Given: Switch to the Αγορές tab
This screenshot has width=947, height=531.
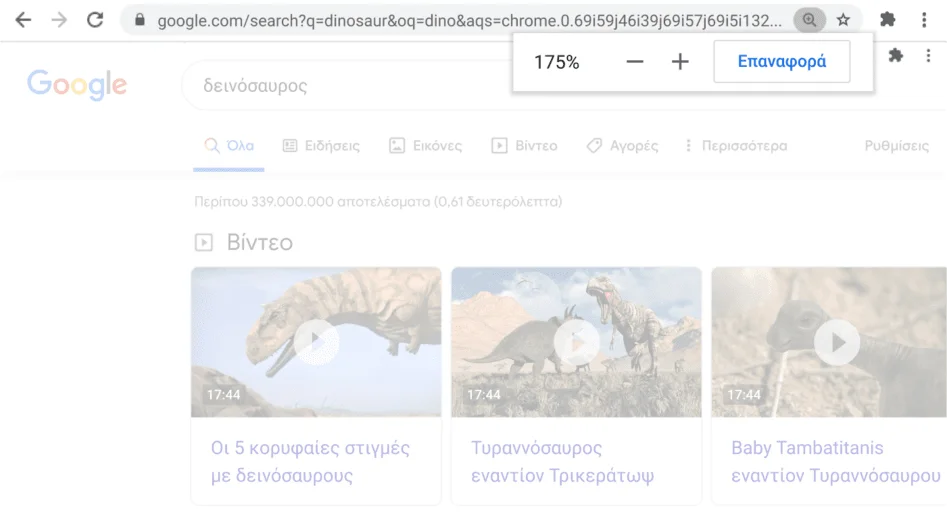Looking at the screenshot, I should coord(622,146).
